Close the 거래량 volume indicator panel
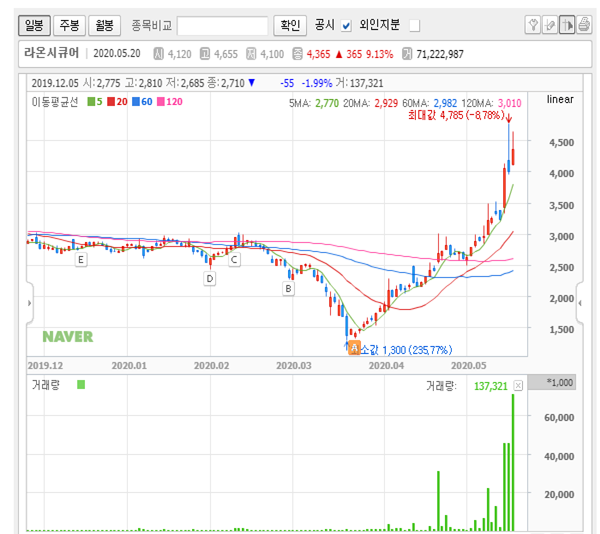600x534 pixels. 518,386
